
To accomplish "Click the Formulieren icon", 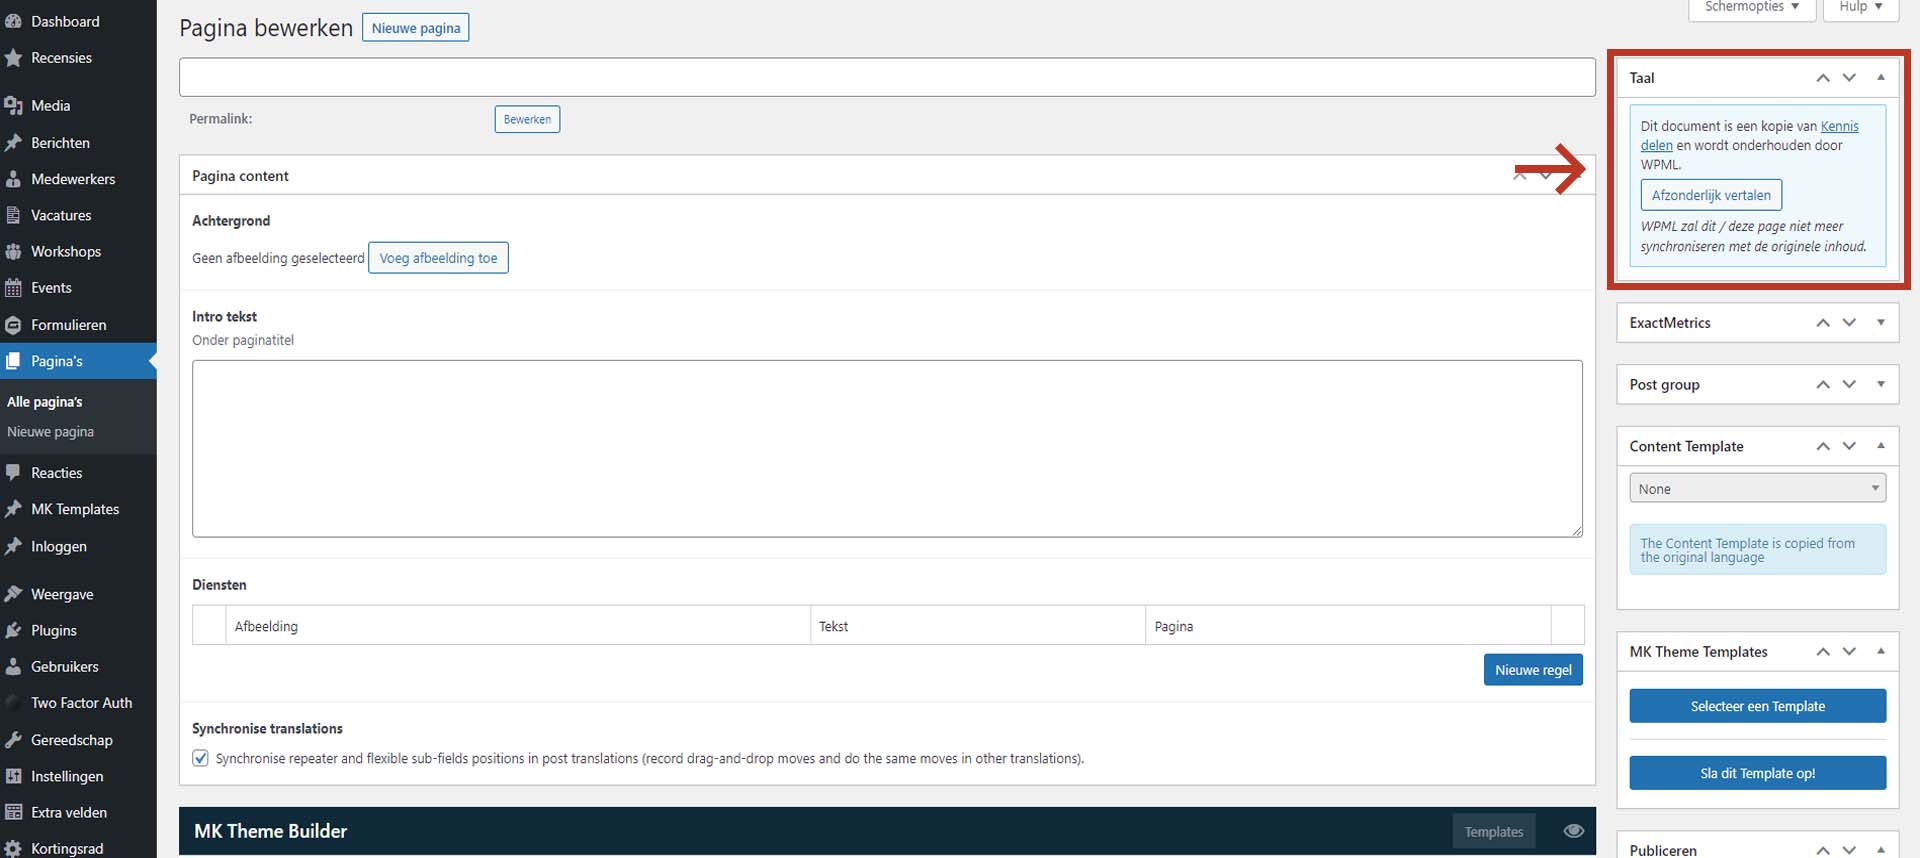I will [13, 325].
